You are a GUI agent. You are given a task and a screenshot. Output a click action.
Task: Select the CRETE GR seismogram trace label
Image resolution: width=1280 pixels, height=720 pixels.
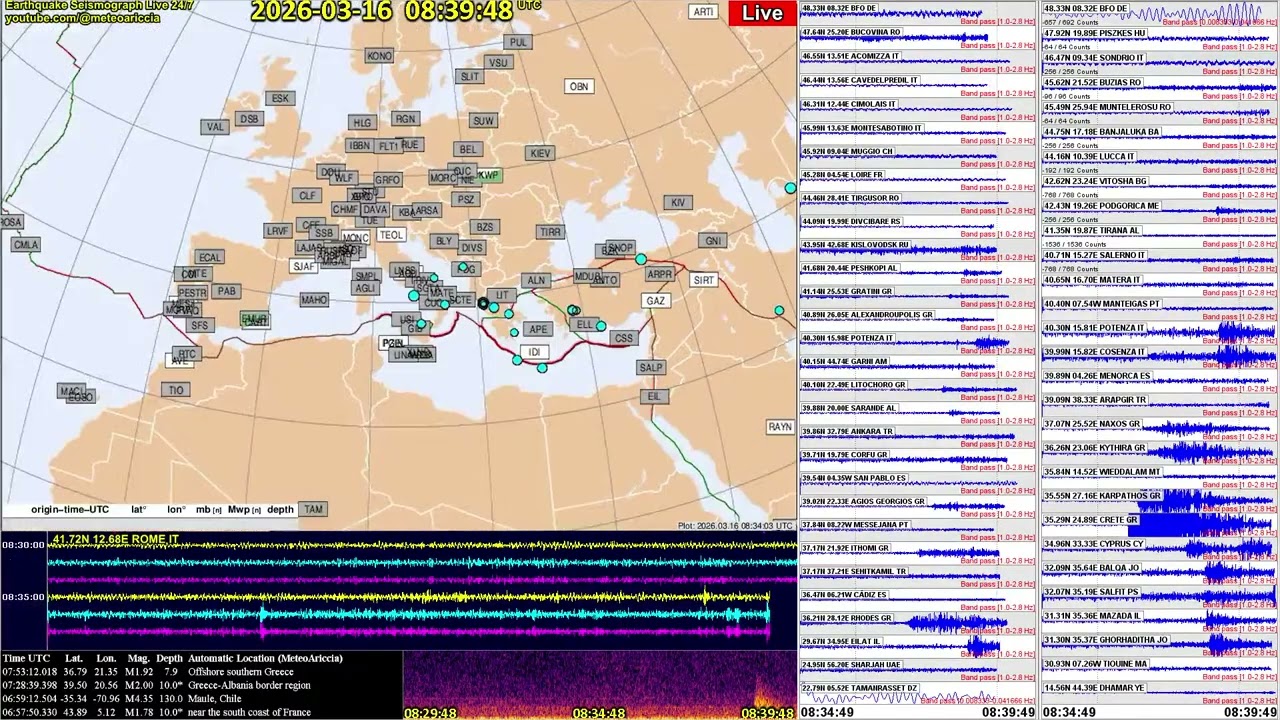[x=1091, y=520]
